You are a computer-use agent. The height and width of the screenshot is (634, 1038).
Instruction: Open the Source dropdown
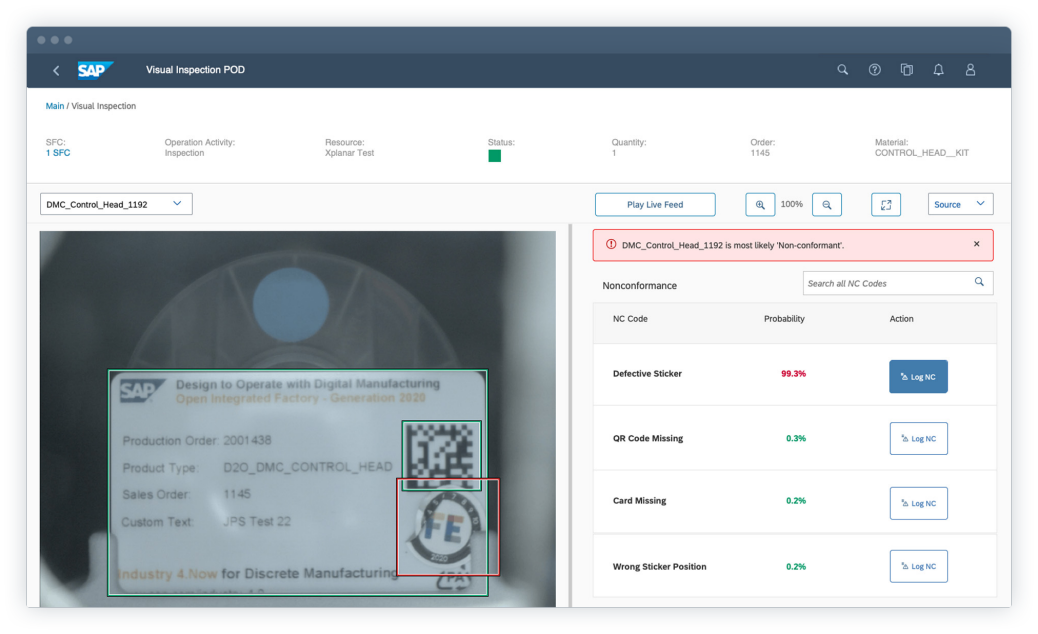point(960,204)
